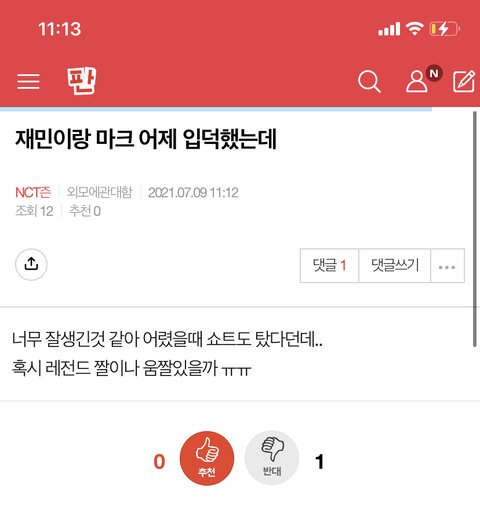Tap the dislike count number 1
Image resolution: width=480 pixels, height=528 pixels.
319,462
